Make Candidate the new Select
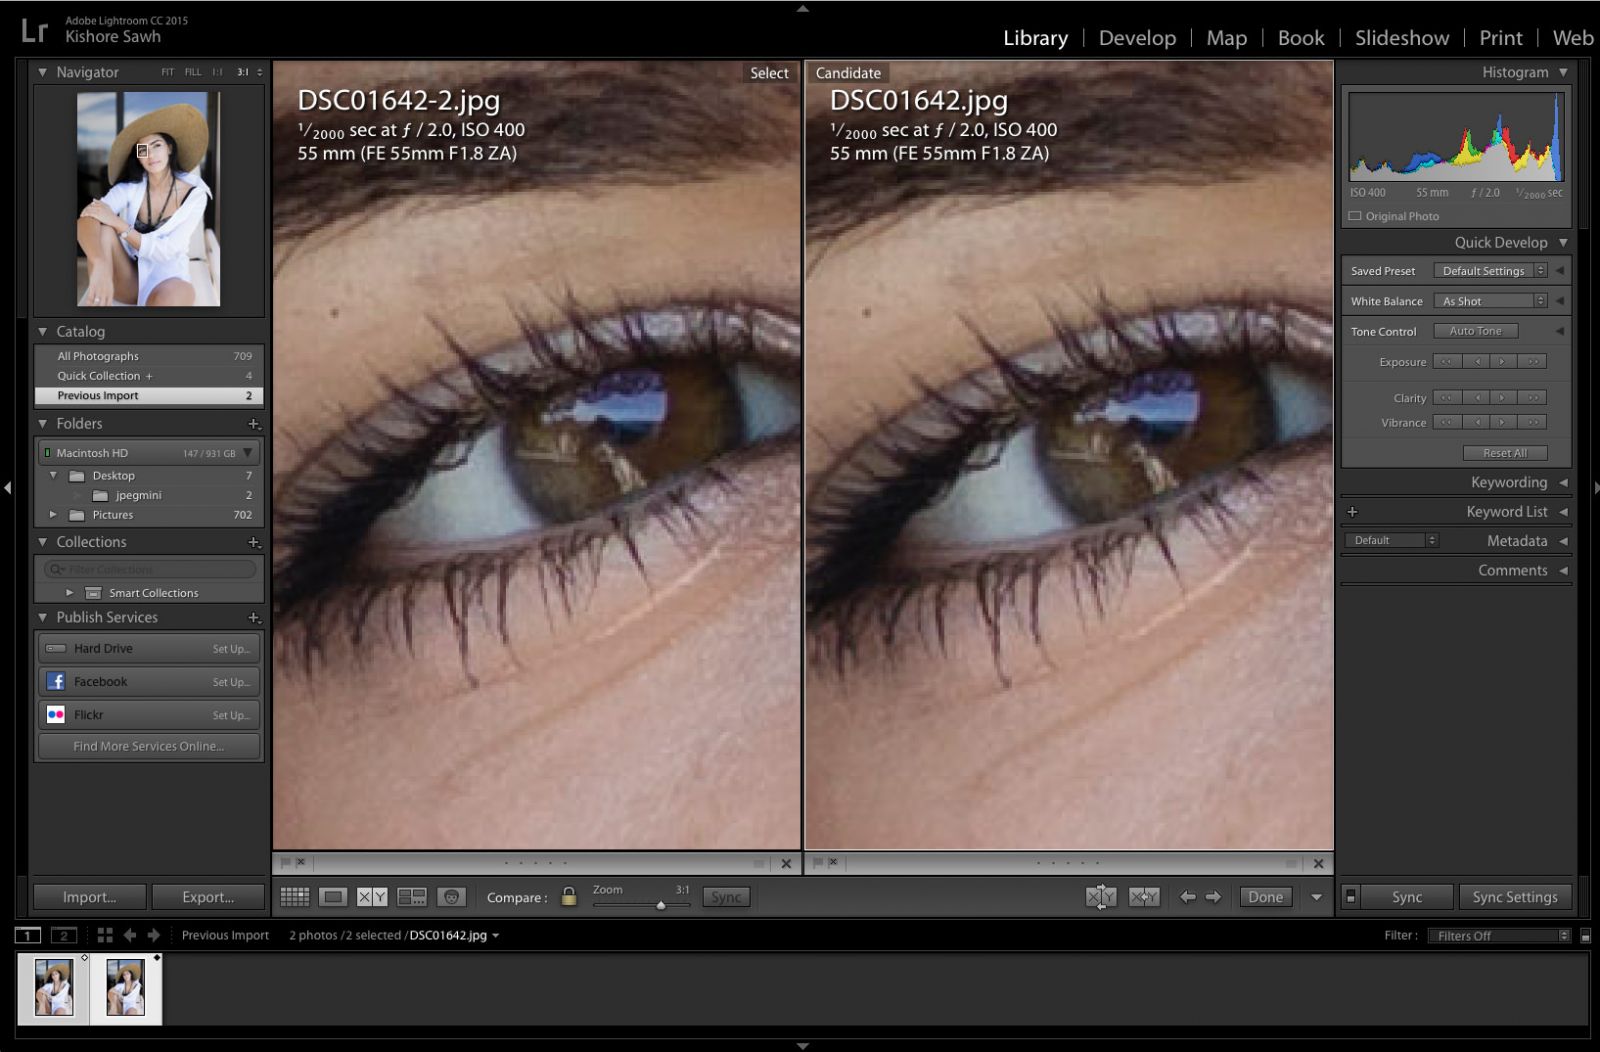Viewport: 1600px width, 1052px height. (1143, 897)
